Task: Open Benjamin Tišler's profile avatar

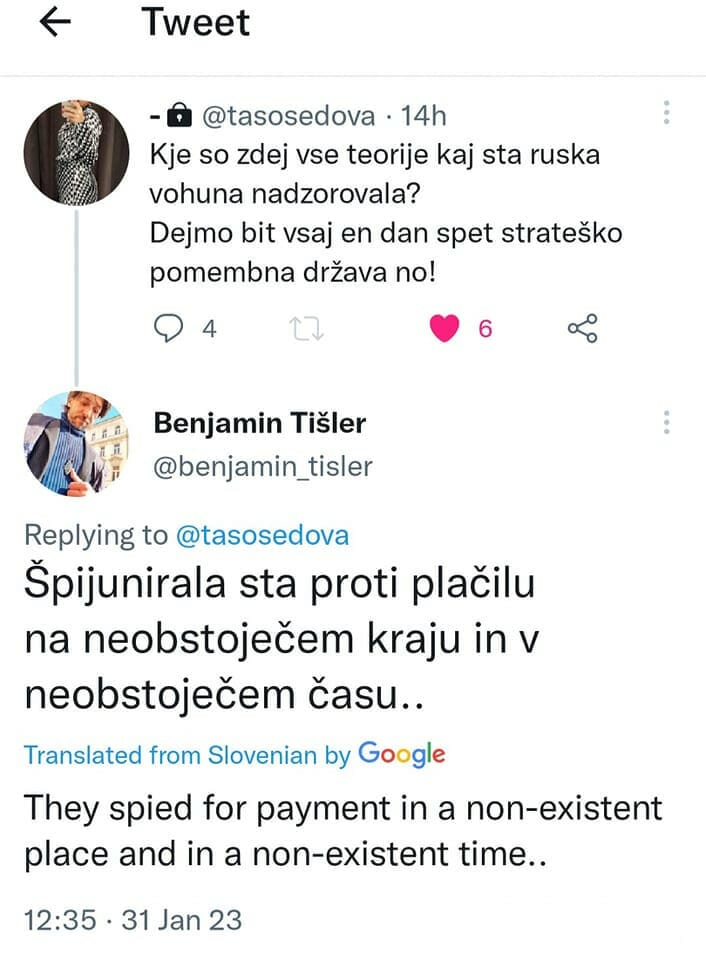Action: [x=74, y=442]
